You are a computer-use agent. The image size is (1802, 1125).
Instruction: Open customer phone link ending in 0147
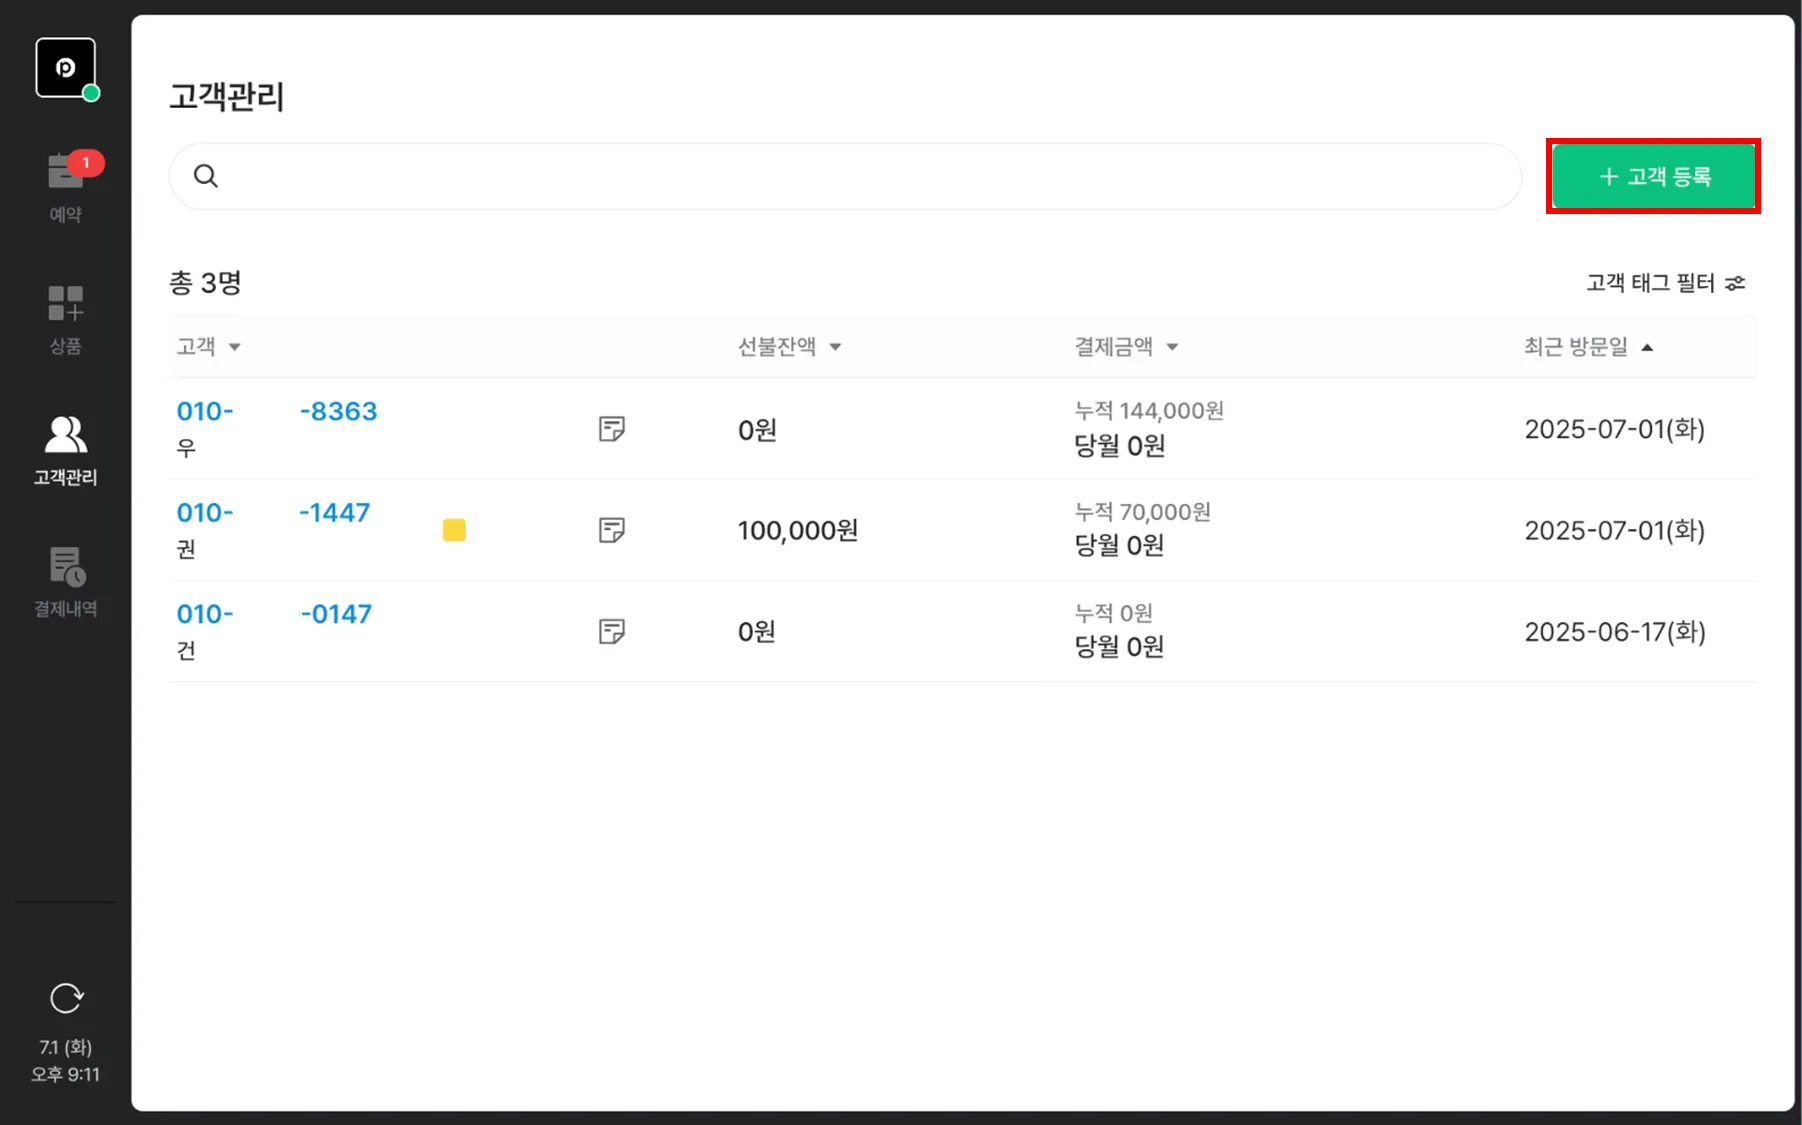275,614
